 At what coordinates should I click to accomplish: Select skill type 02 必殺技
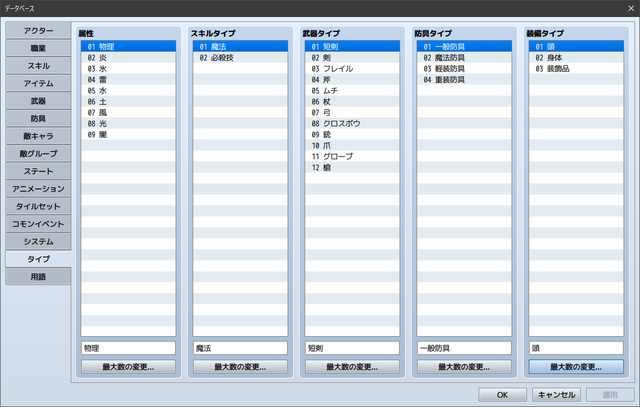coord(240,58)
